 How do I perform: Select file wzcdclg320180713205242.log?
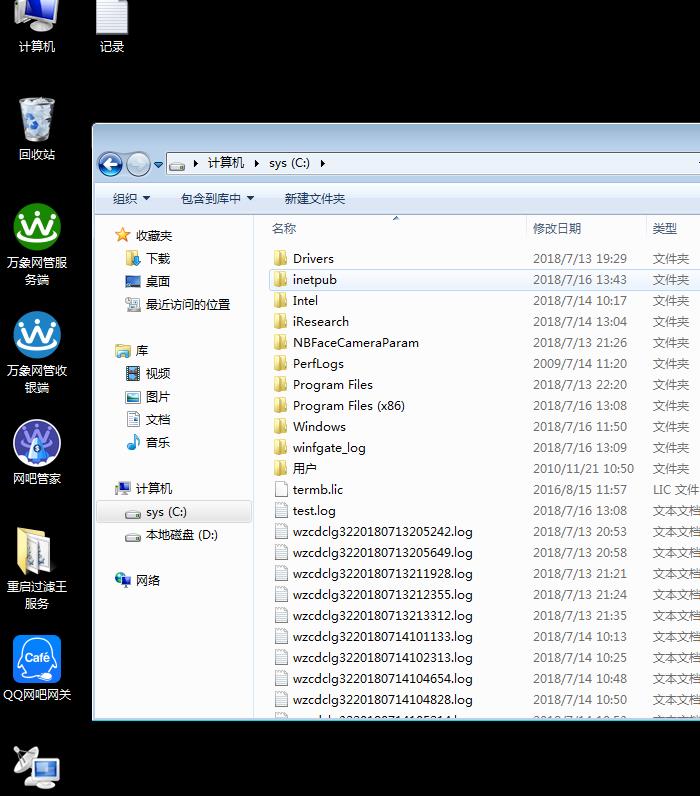382,532
